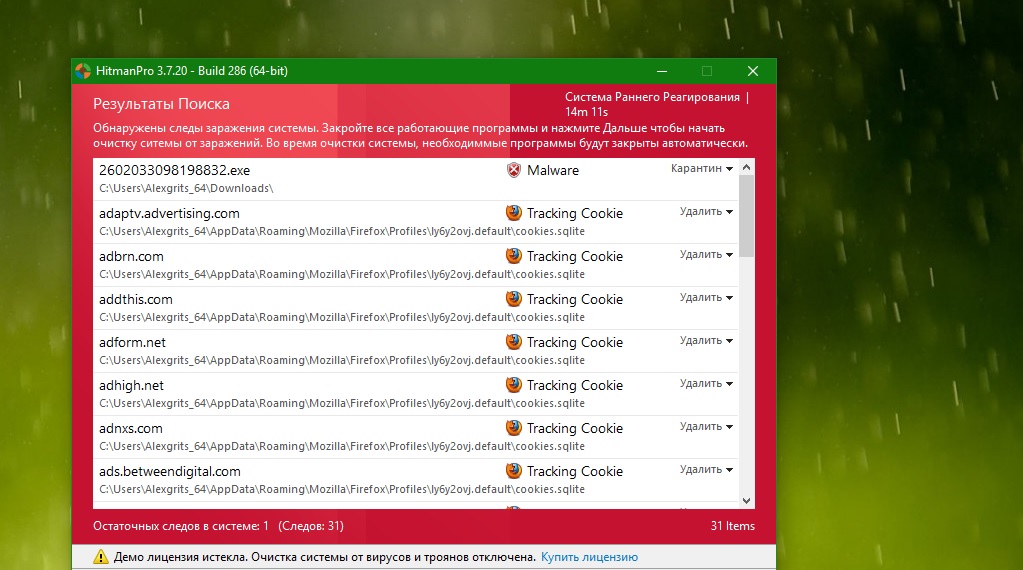The image size is (1023, 570).
Task: Click Tracking Cookie label for adhigh.net
Action: (x=575, y=385)
